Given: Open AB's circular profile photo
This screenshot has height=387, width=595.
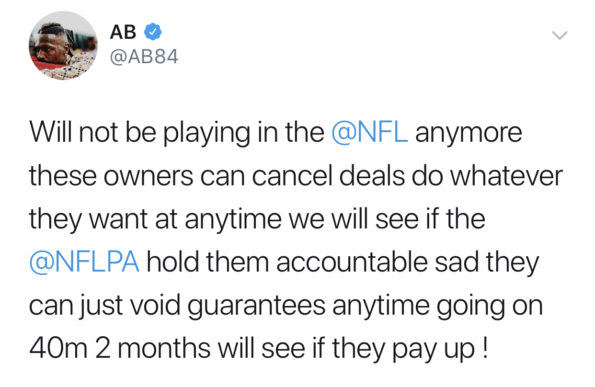Looking at the screenshot, I should tap(63, 46).
